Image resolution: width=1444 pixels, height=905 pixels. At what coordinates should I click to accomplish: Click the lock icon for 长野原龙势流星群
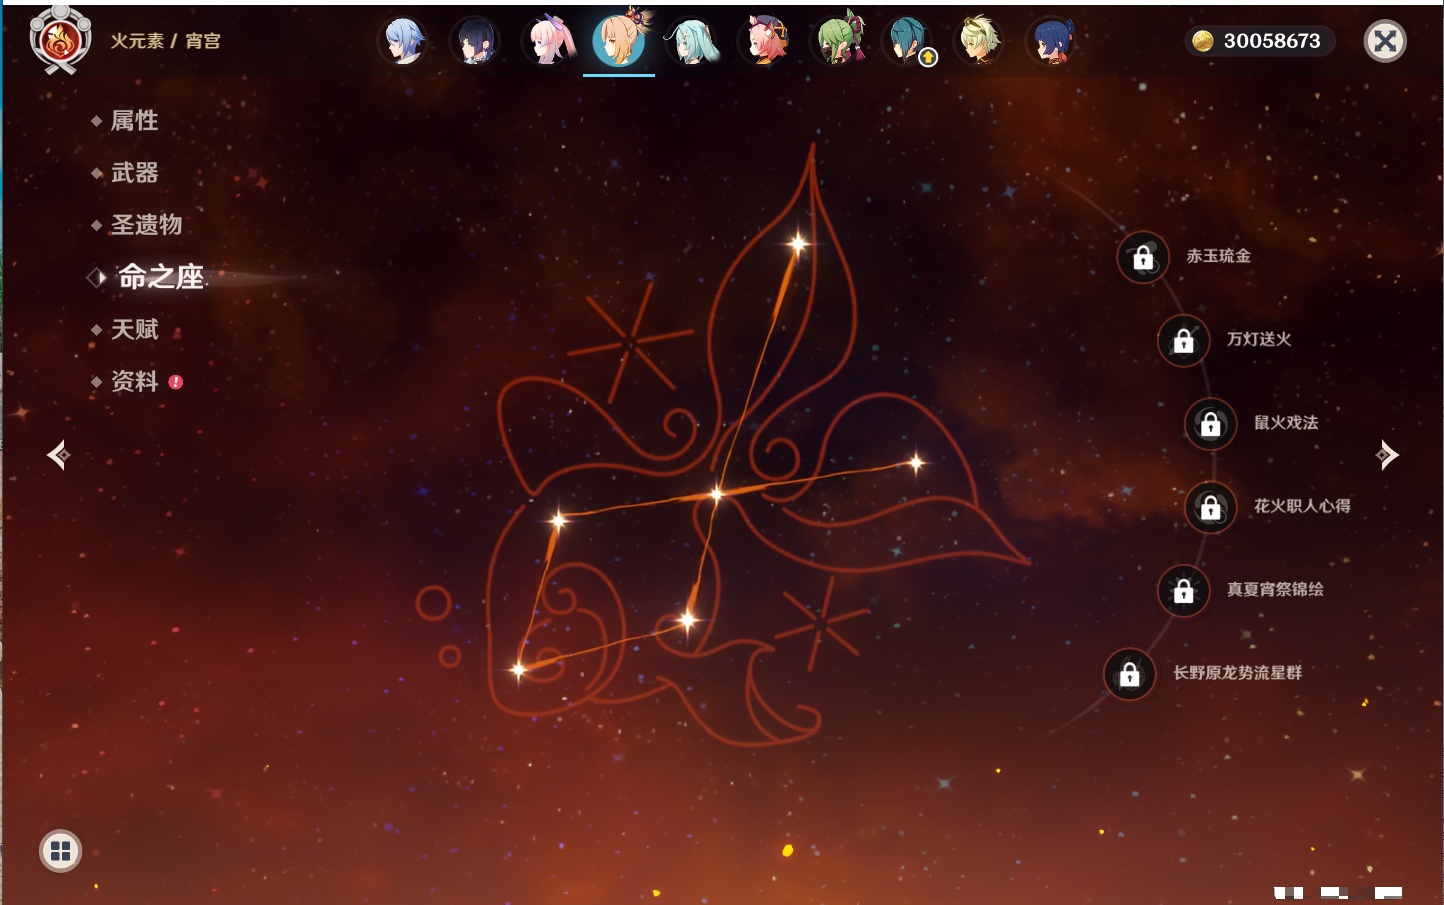pos(1130,674)
